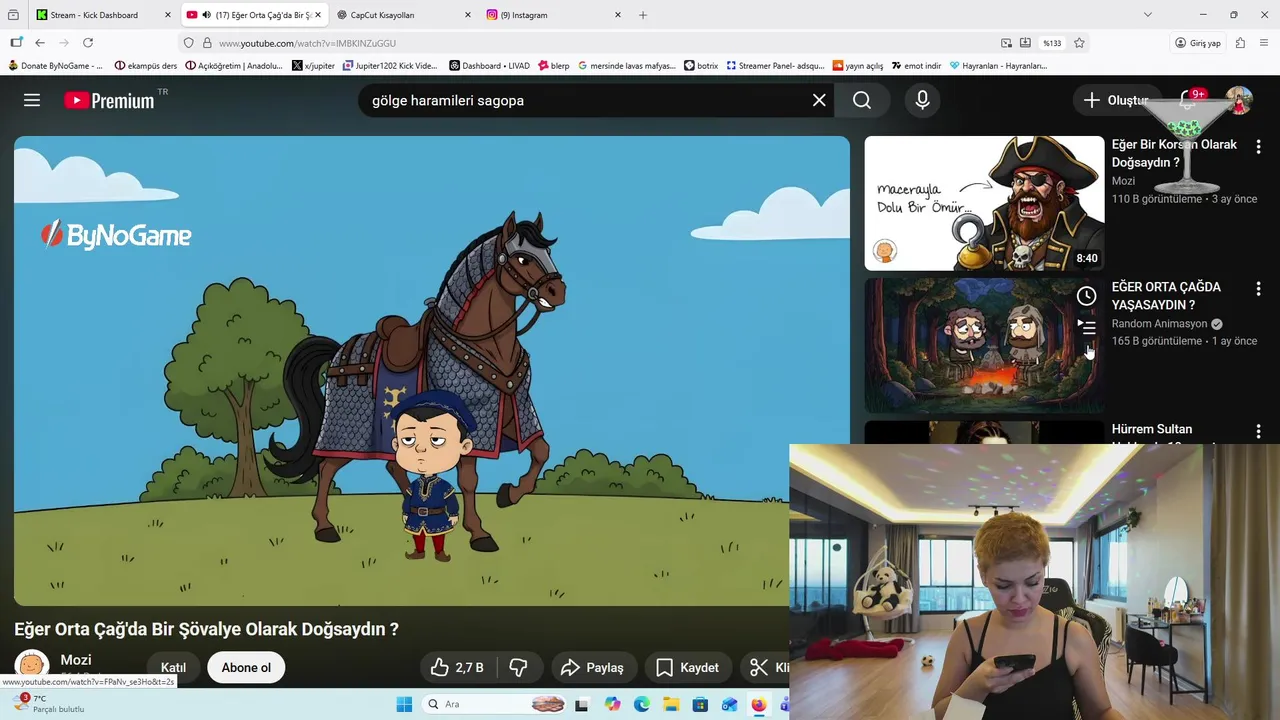Dislike the video with the thumbs-down icon
This screenshot has width=1280, height=720.
pos(519,667)
